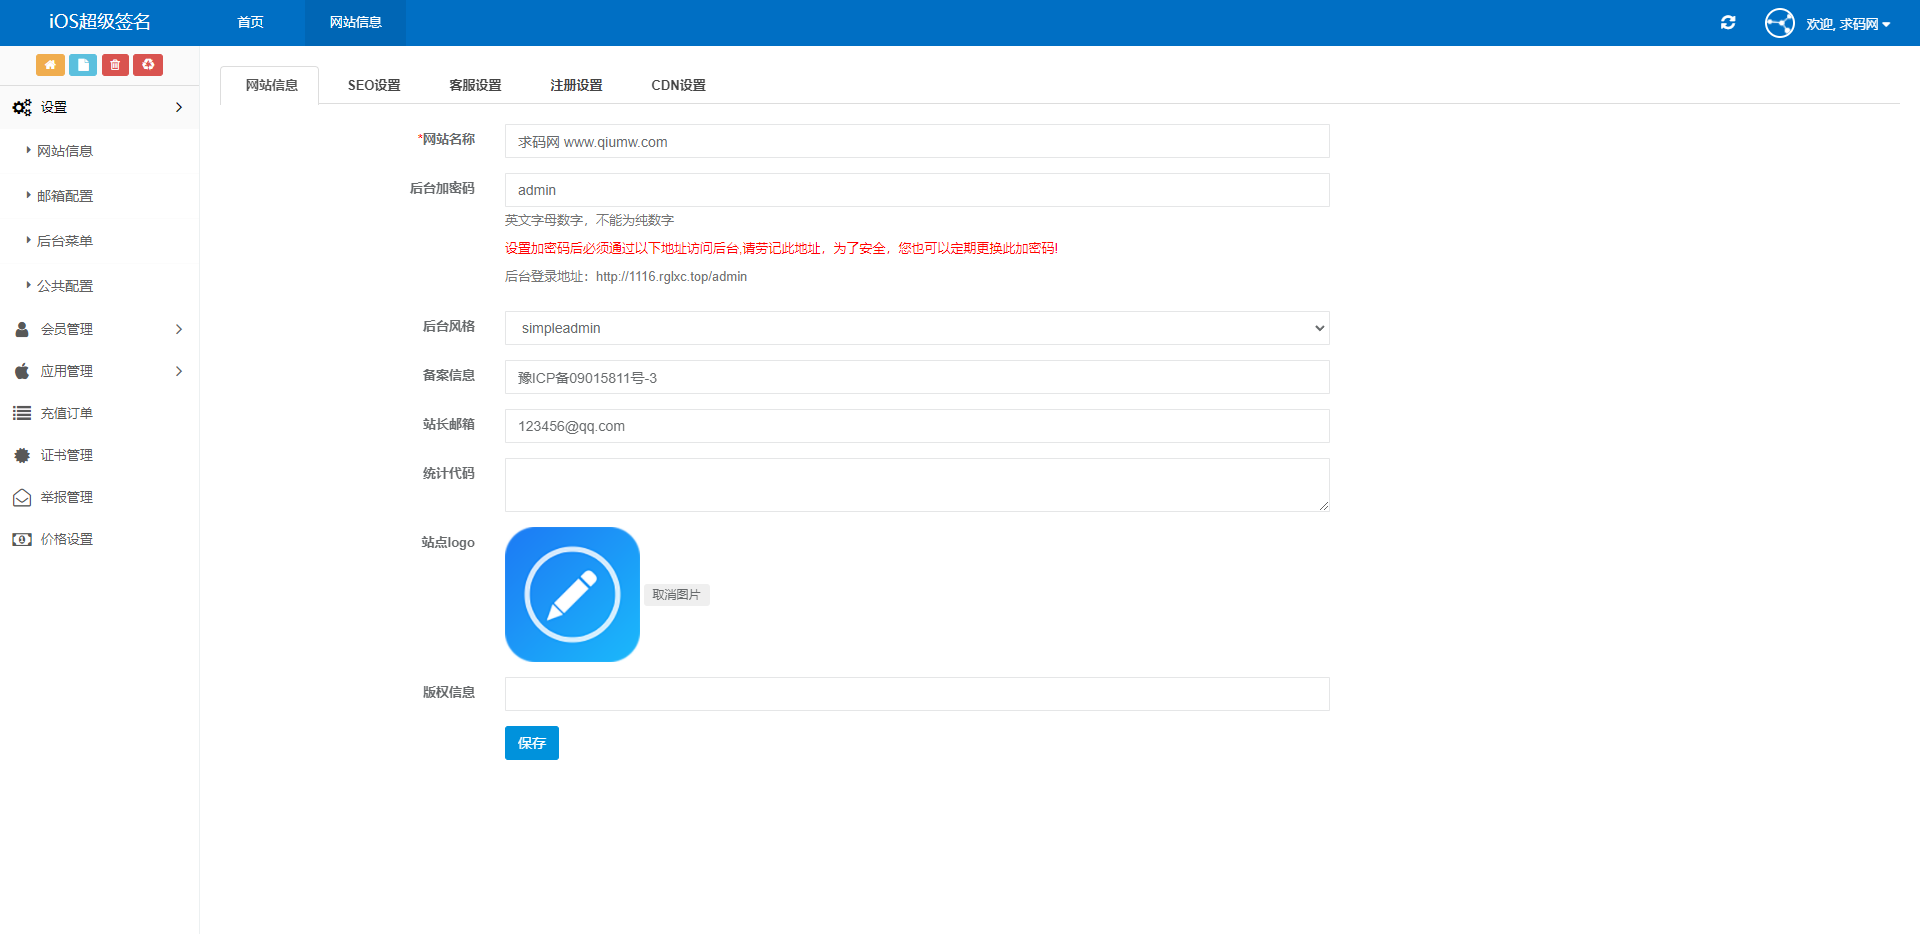Select the 网站信息 settings tab

click(x=271, y=85)
